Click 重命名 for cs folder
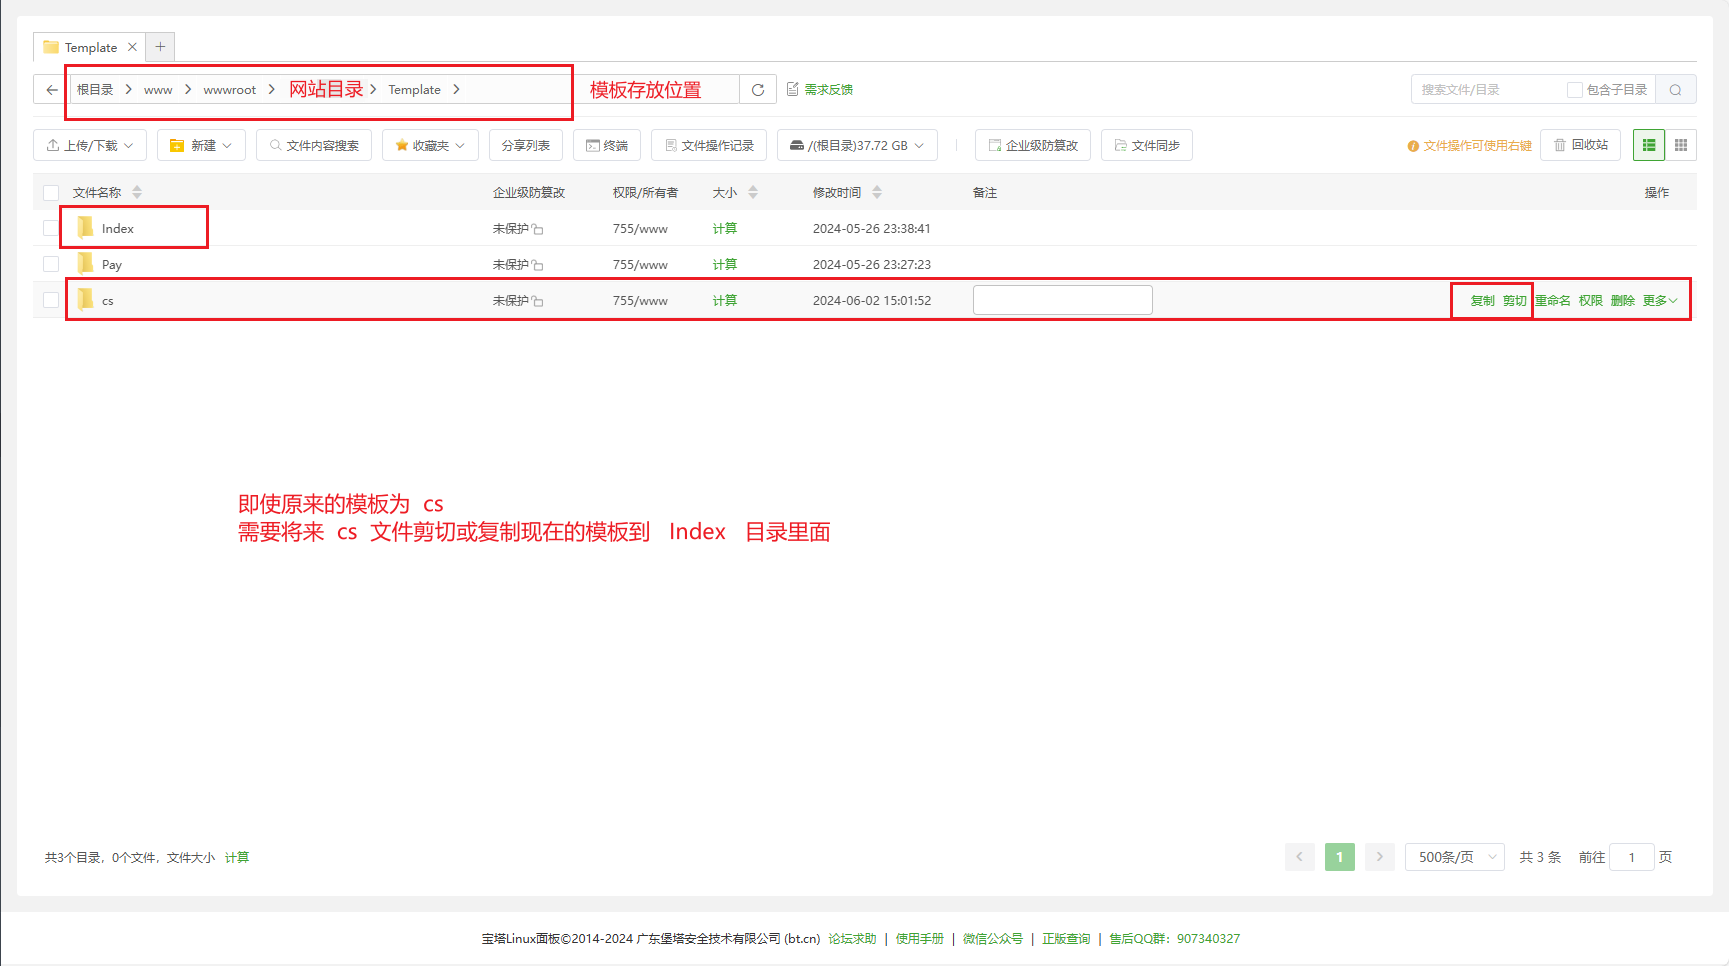This screenshot has width=1729, height=966. [x=1553, y=301]
